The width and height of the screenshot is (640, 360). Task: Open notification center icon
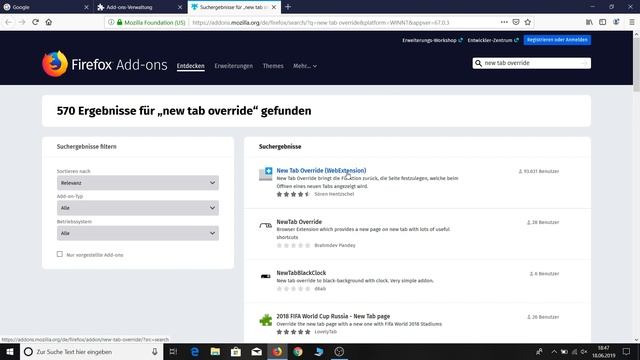[x=627, y=351]
